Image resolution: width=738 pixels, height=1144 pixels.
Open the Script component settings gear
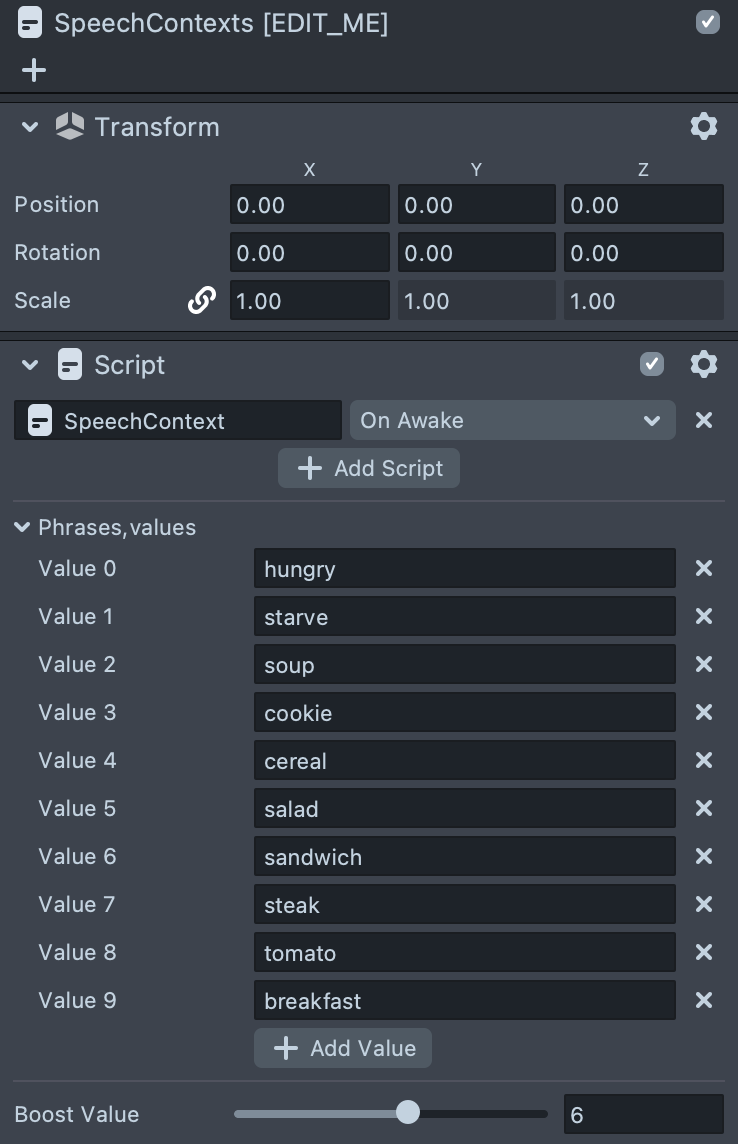point(704,365)
